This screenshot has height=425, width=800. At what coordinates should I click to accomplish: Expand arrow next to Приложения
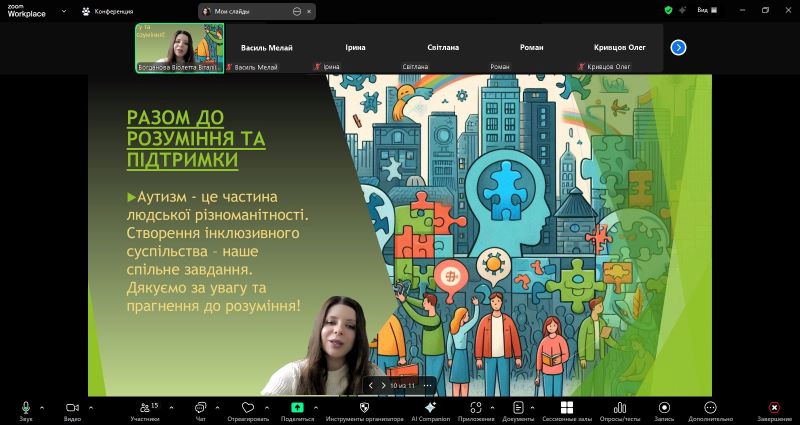click(x=492, y=408)
